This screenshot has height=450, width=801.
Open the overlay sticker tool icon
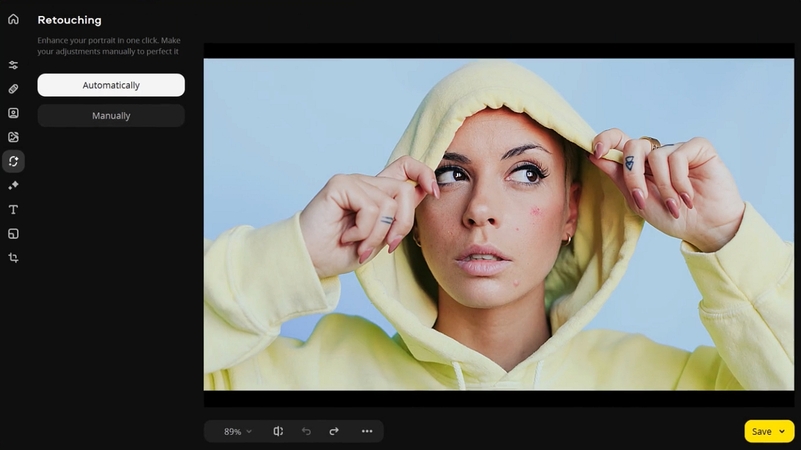pyautogui.click(x=13, y=234)
